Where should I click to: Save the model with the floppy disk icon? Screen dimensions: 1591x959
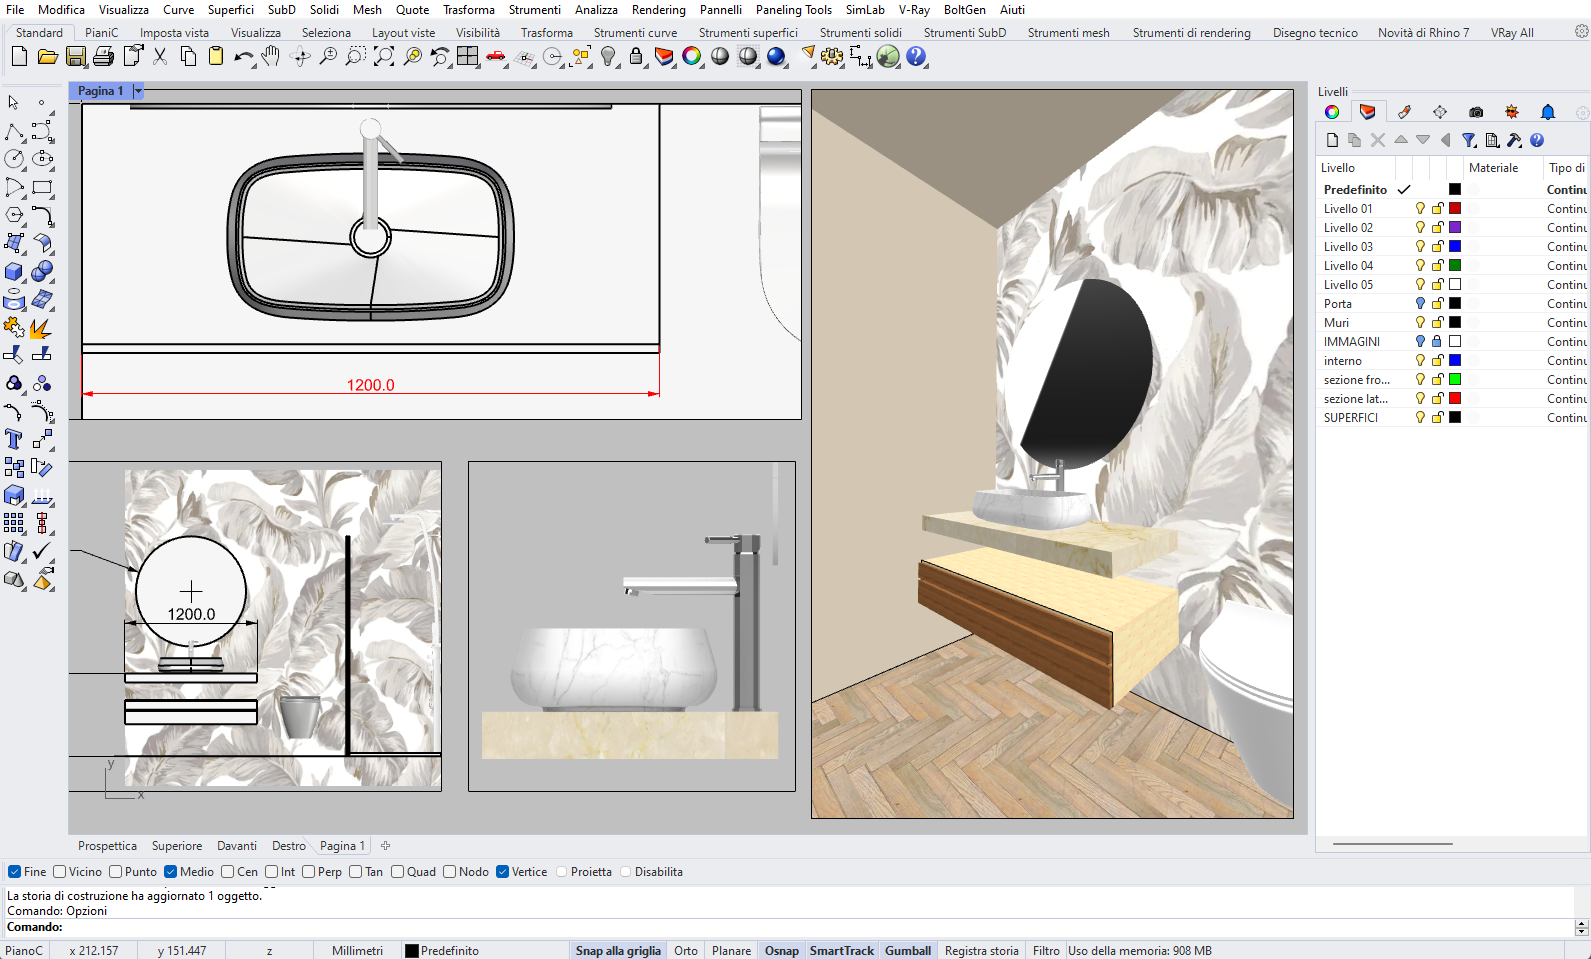click(75, 57)
